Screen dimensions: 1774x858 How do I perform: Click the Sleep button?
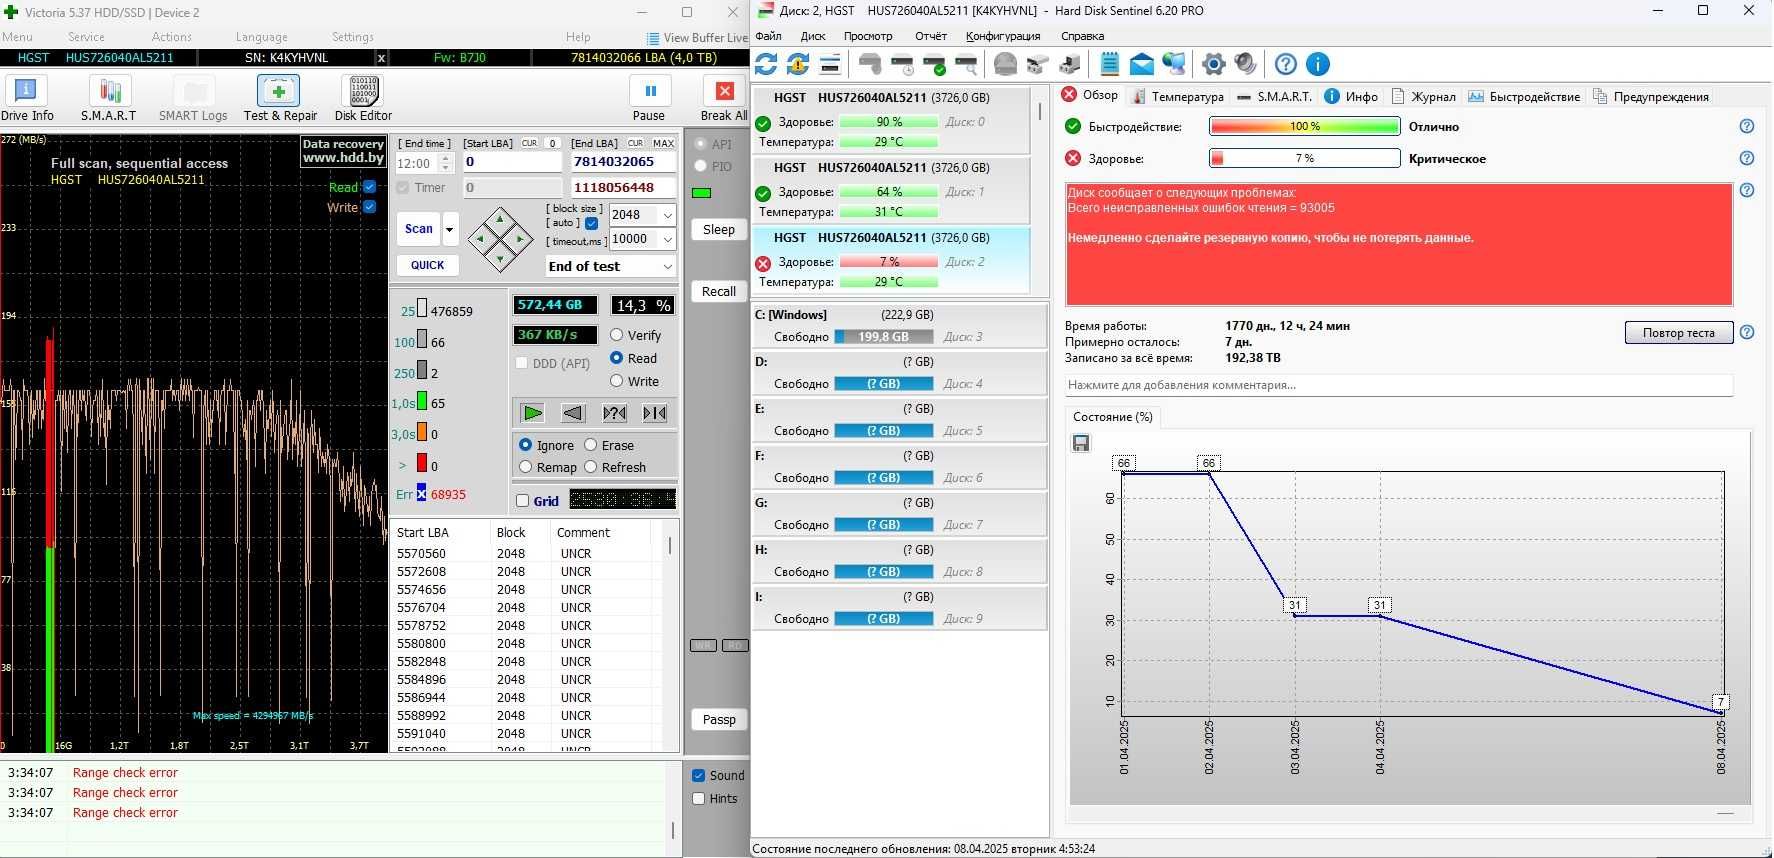718,229
